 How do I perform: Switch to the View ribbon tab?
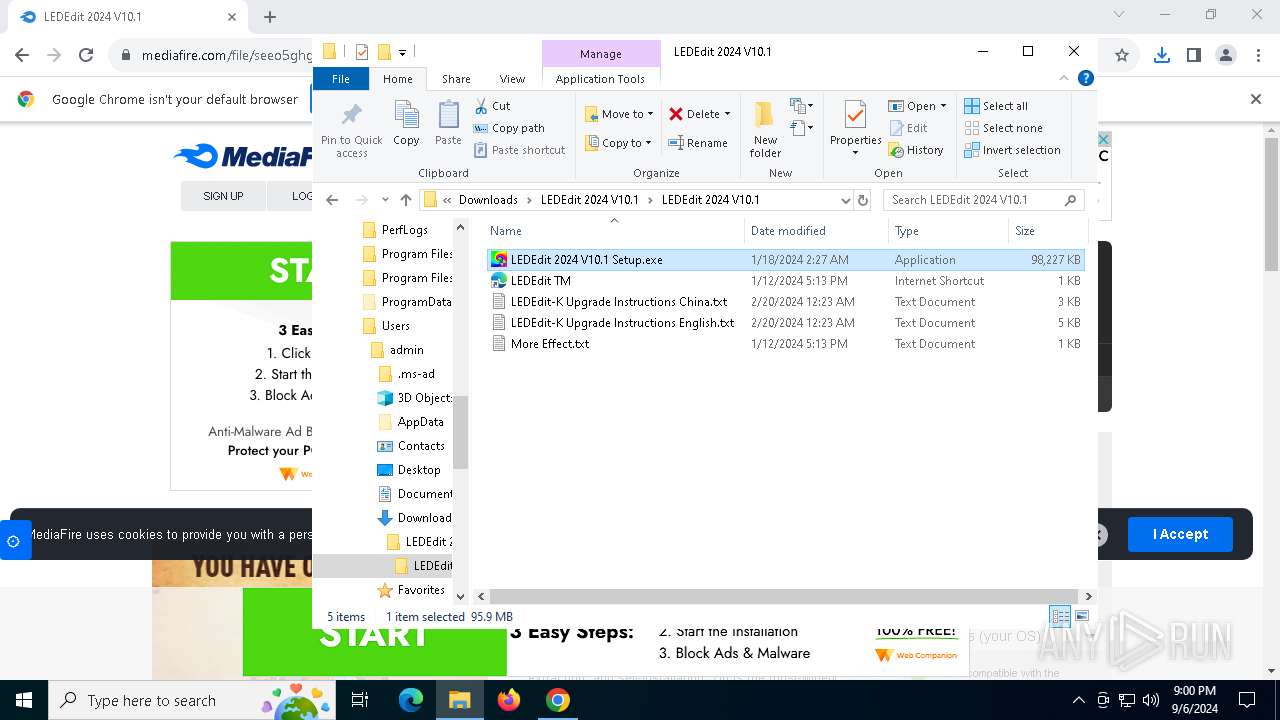[x=512, y=79]
